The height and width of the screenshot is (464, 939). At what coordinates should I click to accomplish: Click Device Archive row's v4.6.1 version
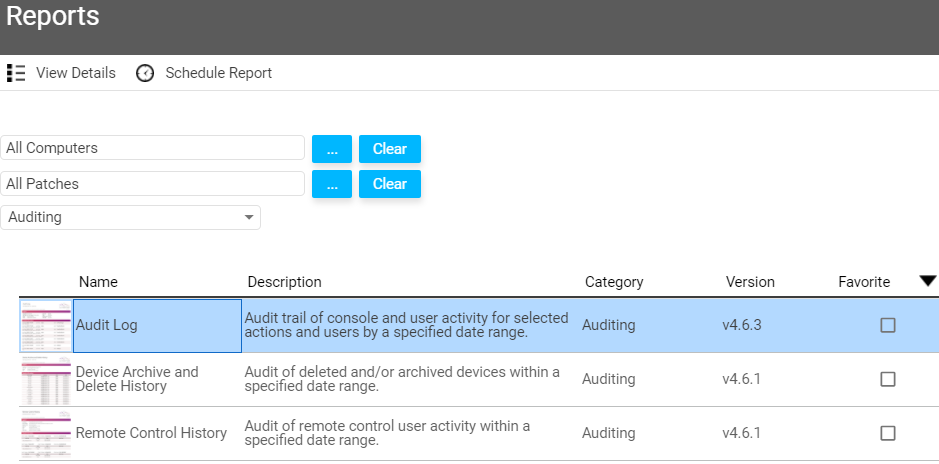tap(741, 379)
